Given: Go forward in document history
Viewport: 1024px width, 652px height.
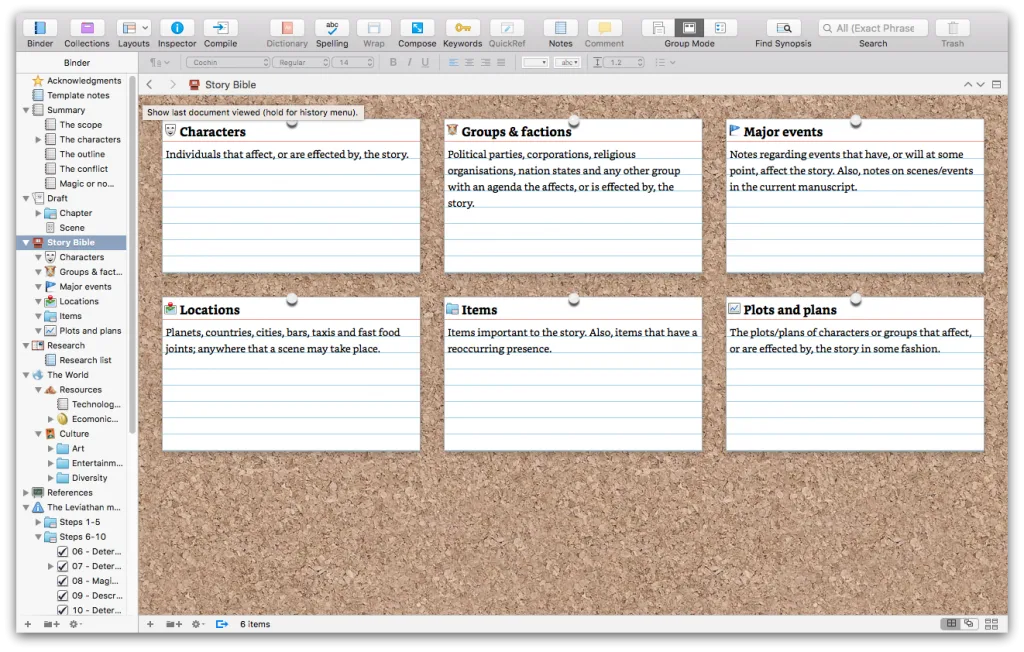Looking at the screenshot, I should click(x=172, y=84).
